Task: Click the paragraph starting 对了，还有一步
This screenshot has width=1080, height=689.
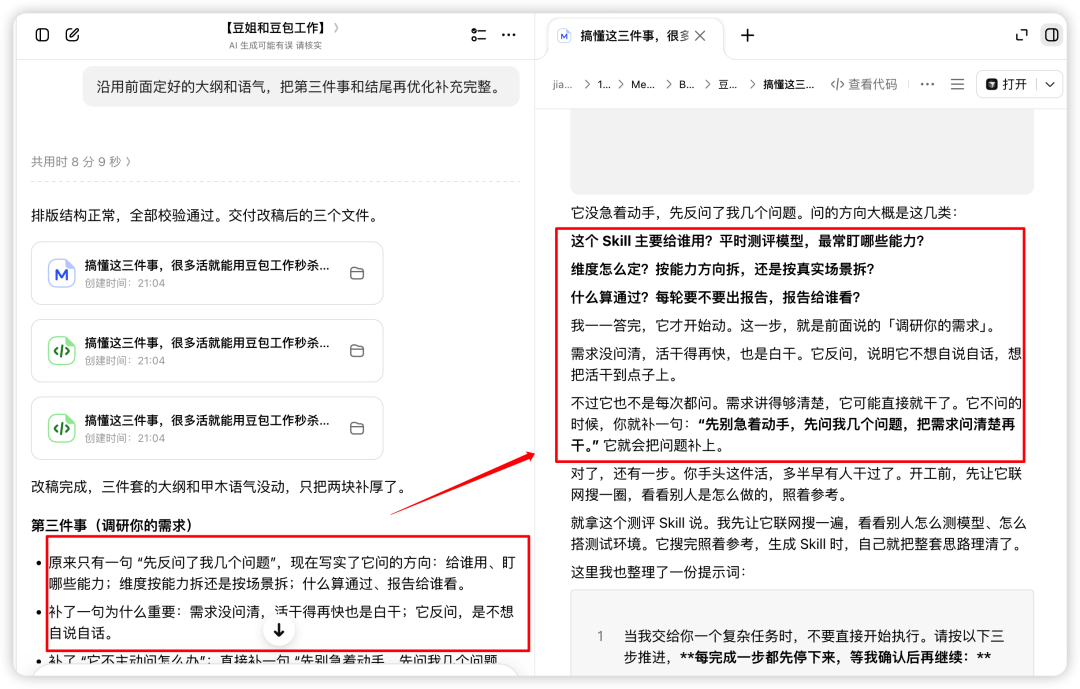Action: [797, 484]
